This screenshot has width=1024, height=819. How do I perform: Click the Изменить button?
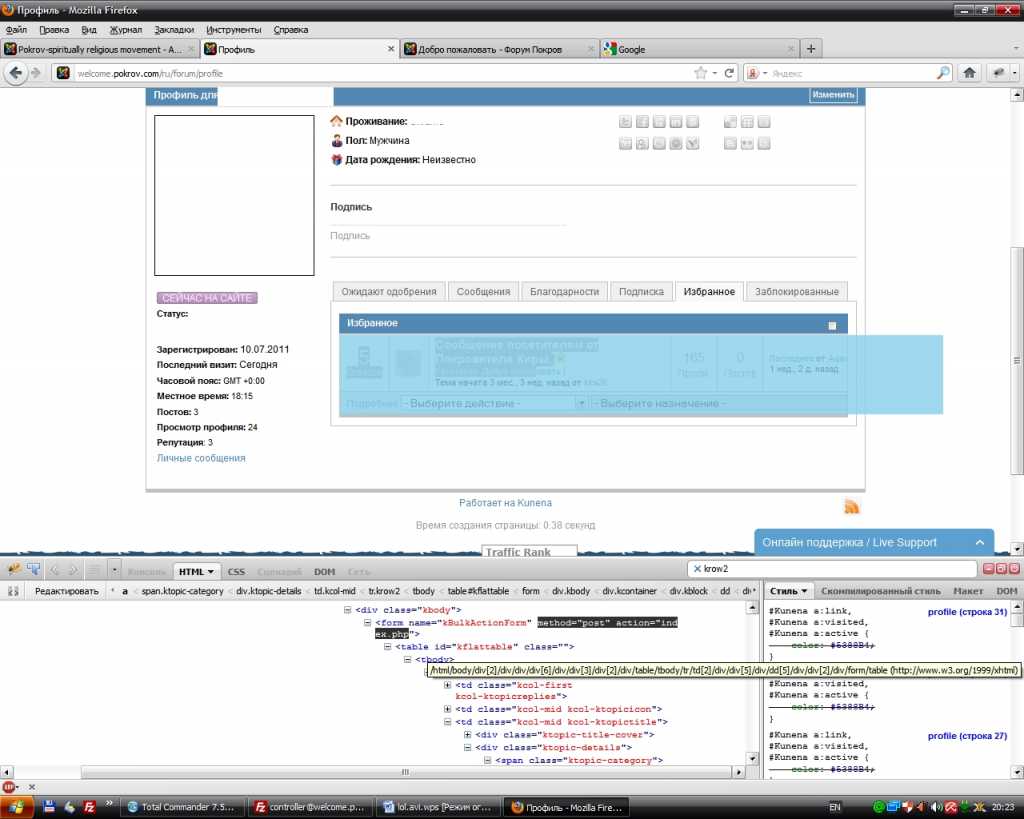click(833, 95)
